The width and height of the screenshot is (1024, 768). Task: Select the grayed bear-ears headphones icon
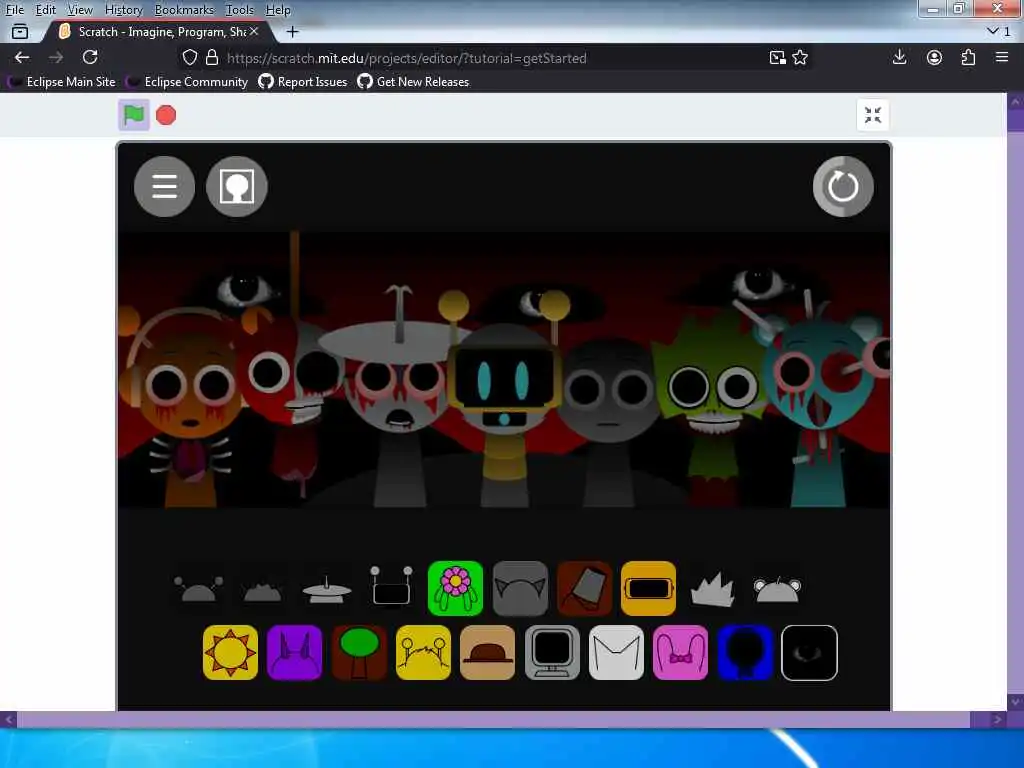(777, 589)
